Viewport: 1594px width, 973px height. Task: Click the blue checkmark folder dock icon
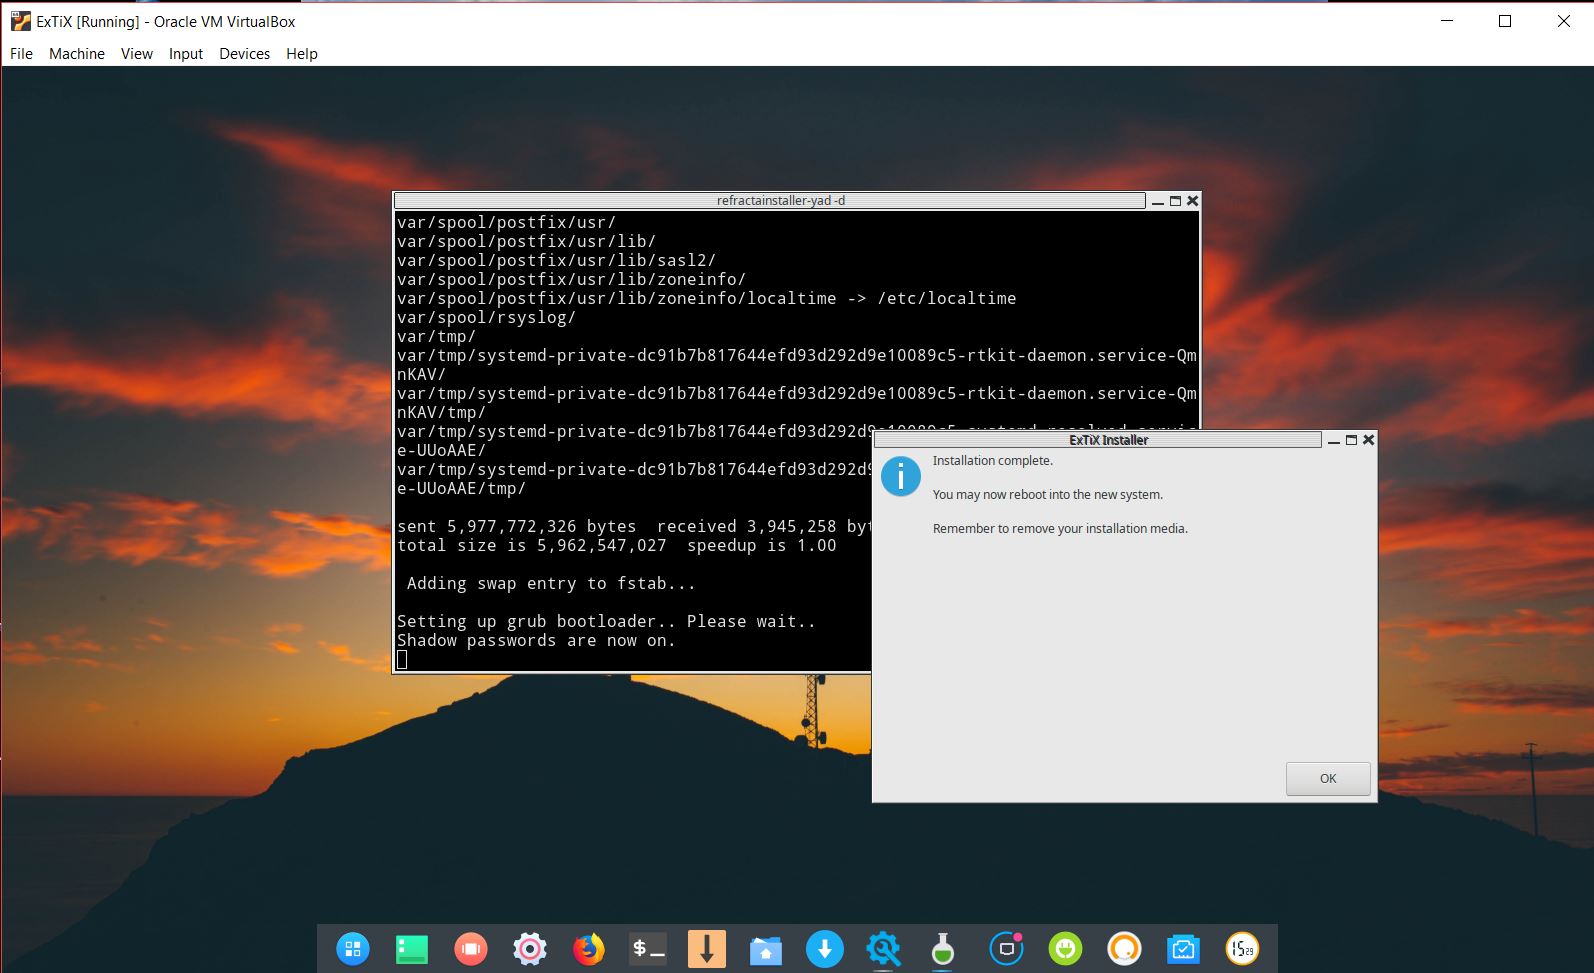1183,949
